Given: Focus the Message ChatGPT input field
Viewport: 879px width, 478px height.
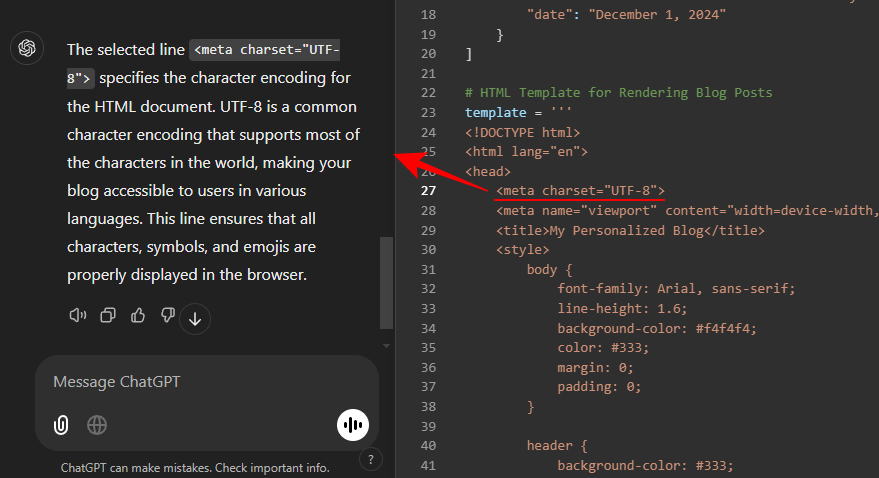Looking at the screenshot, I should [207, 382].
